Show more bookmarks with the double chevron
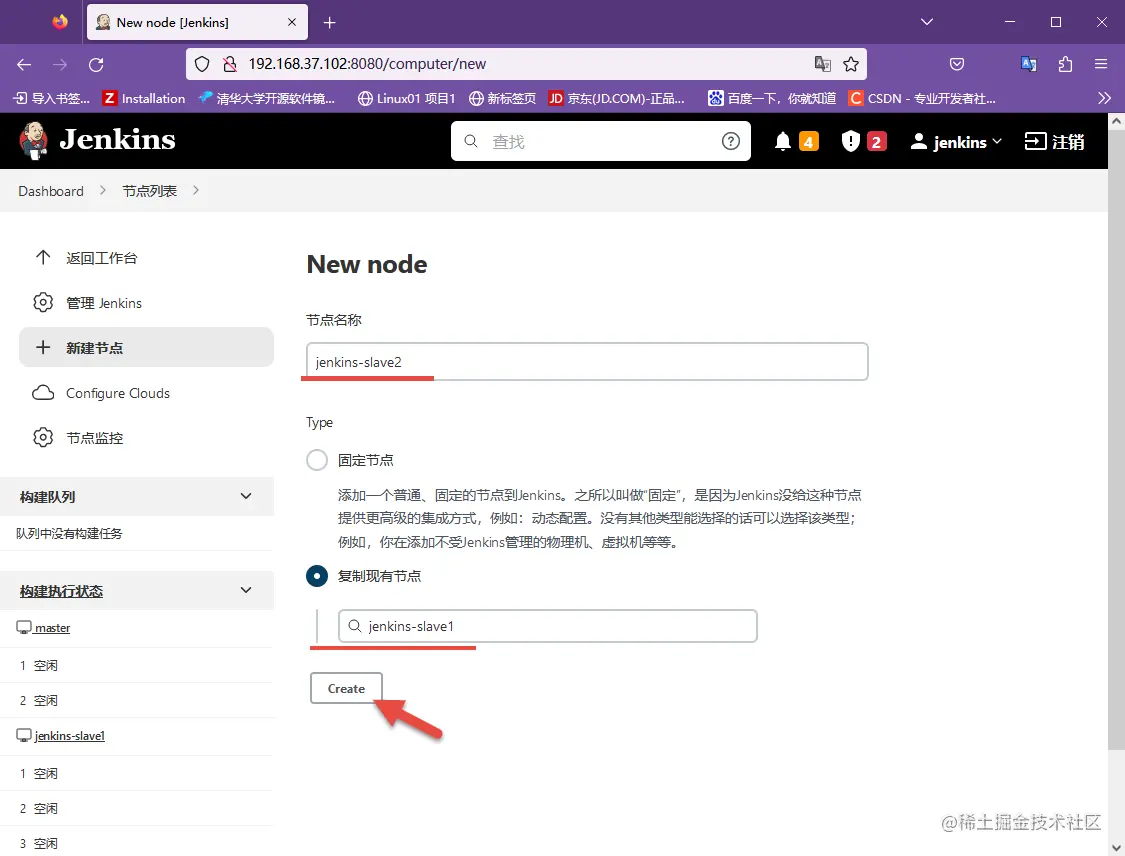1125x856 pixels. coord(1104,98)
